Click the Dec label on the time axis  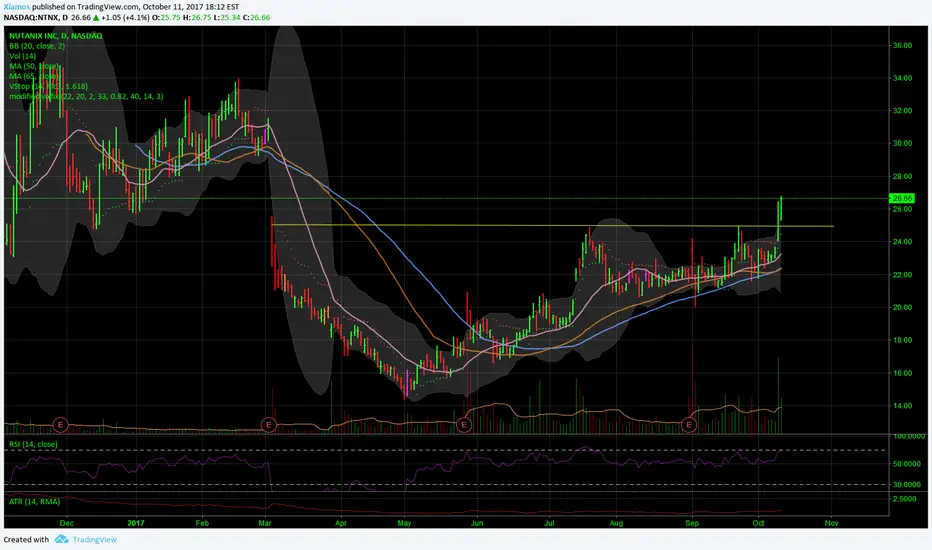(x=67, y=523)
